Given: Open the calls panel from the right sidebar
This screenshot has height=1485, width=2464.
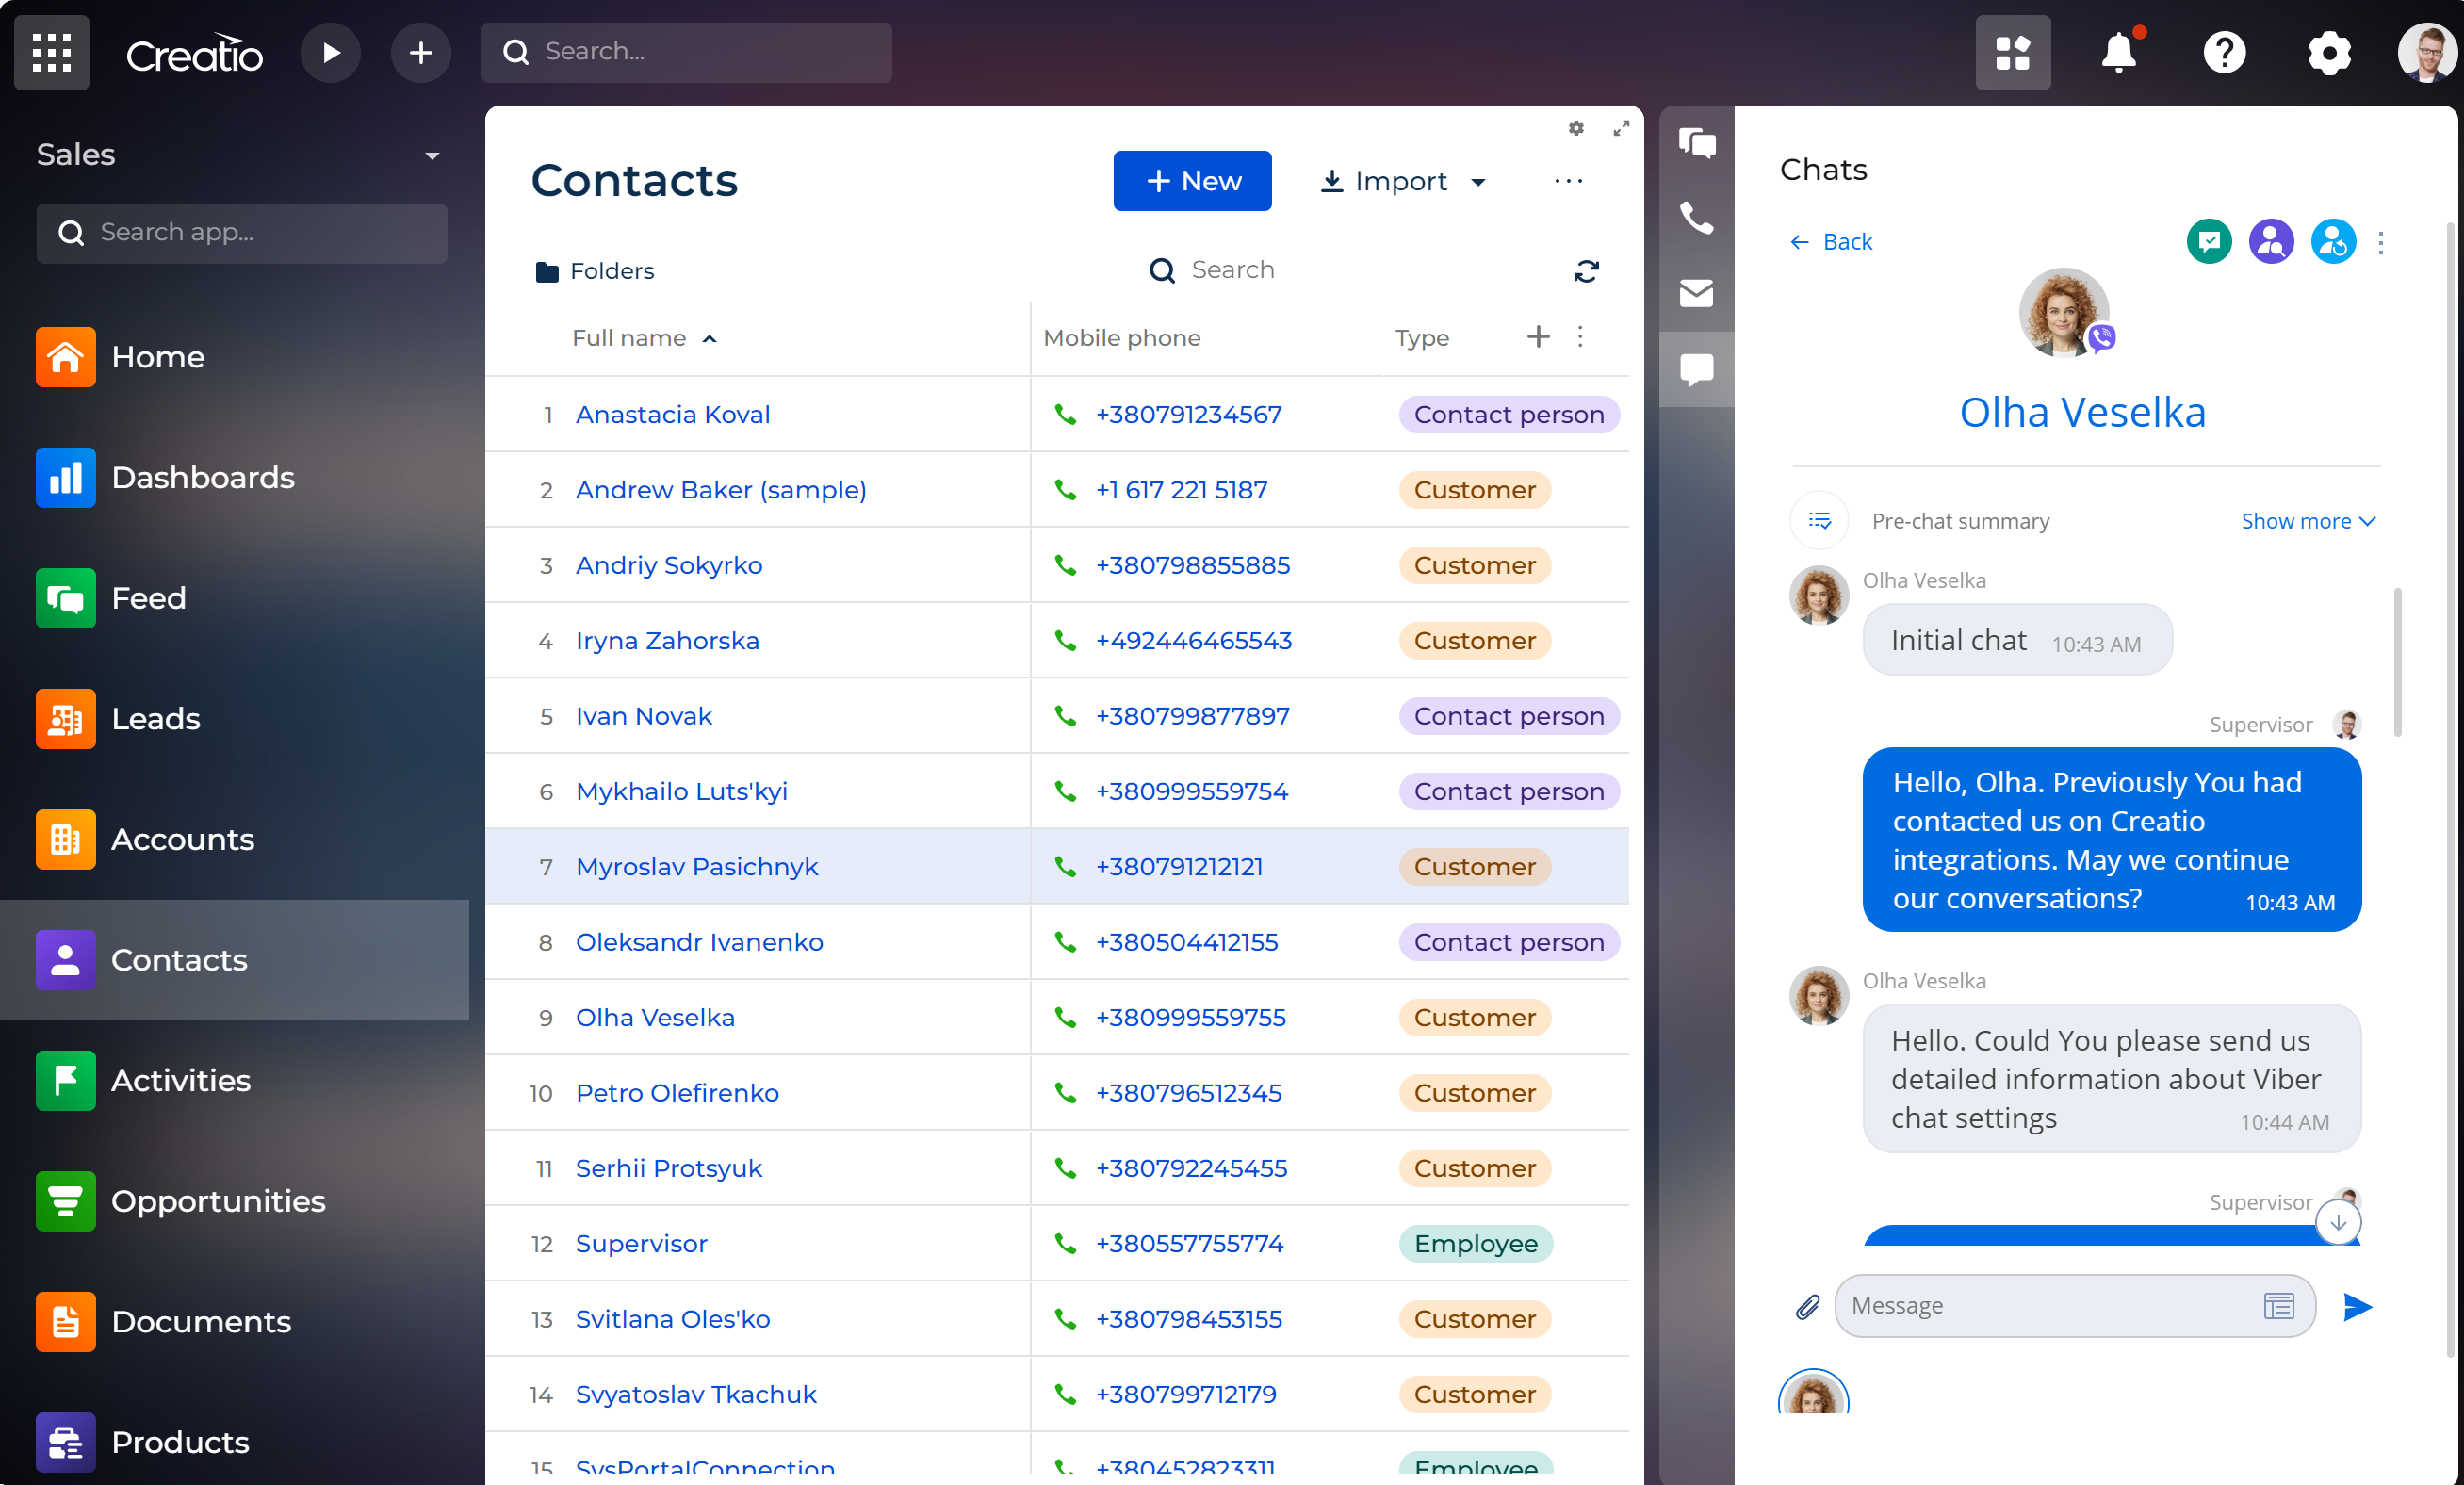Looking at the screenshot, I should 1696,218.
